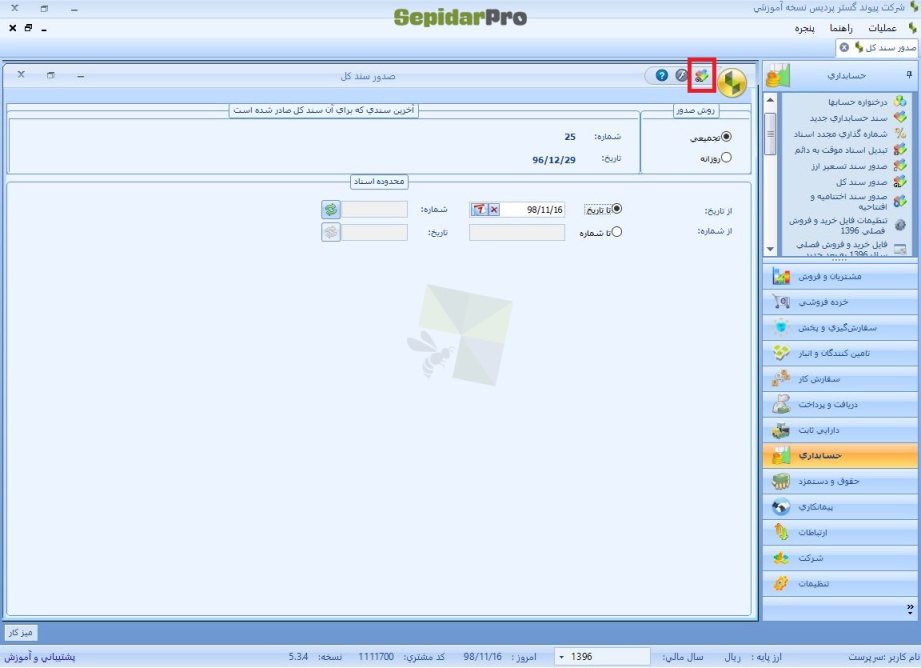Open the خرده فروشی (retail) module
The height and width of the screenshot is (668, 921).
tap(840, 302)
